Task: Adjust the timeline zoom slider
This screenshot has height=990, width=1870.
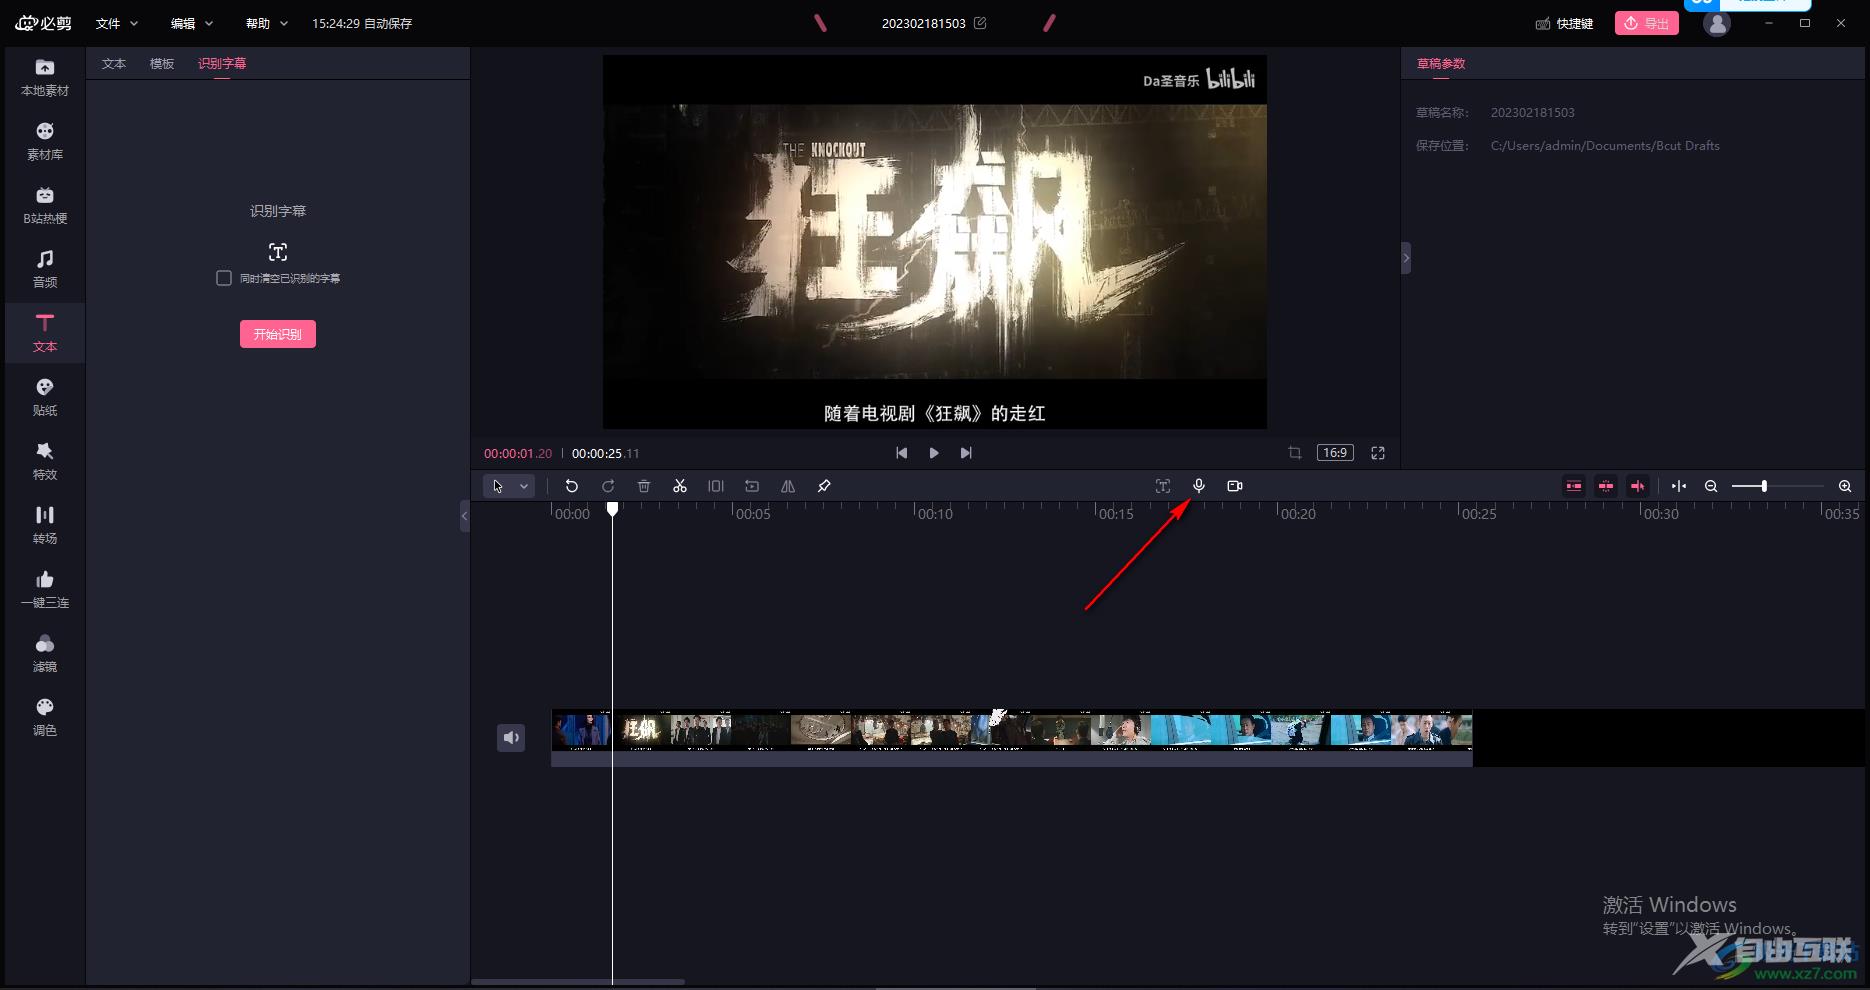Action: [x=1764, y=486]
